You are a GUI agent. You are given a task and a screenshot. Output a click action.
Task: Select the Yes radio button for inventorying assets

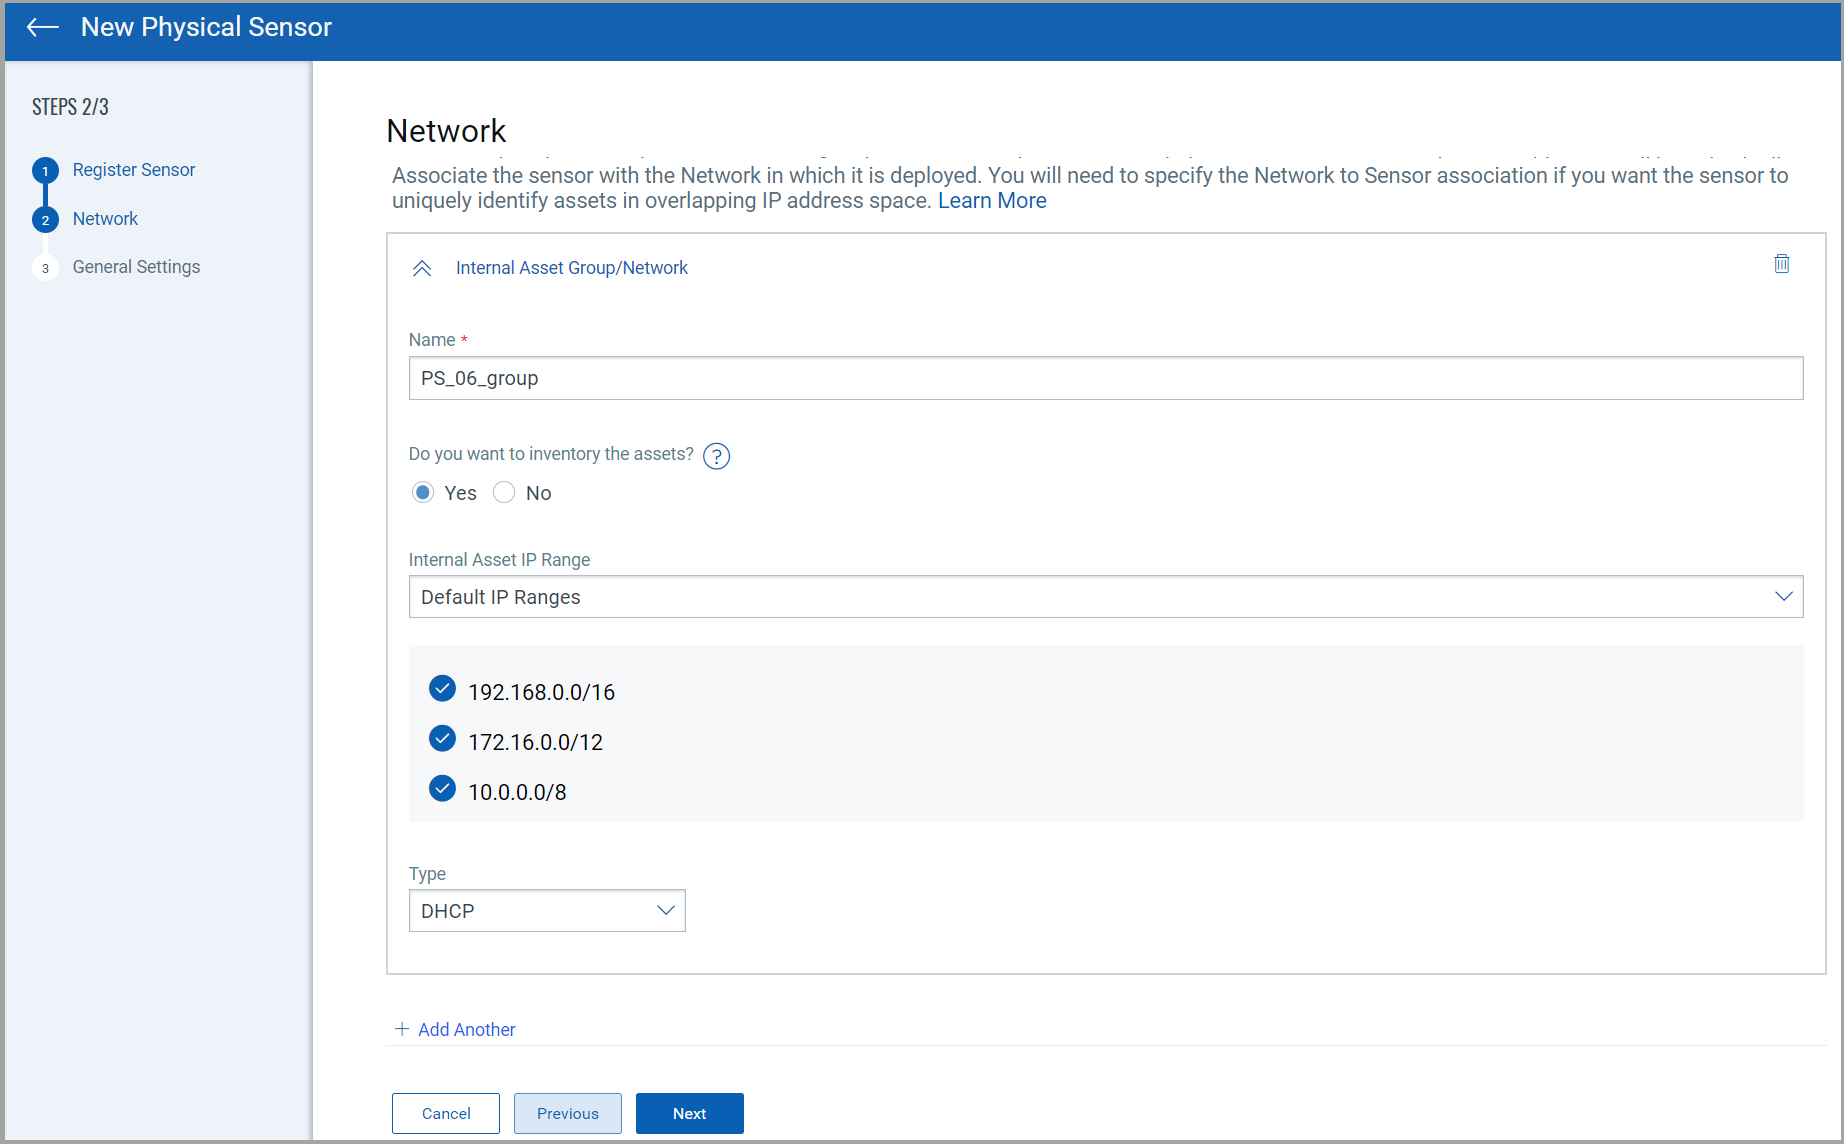423,492
